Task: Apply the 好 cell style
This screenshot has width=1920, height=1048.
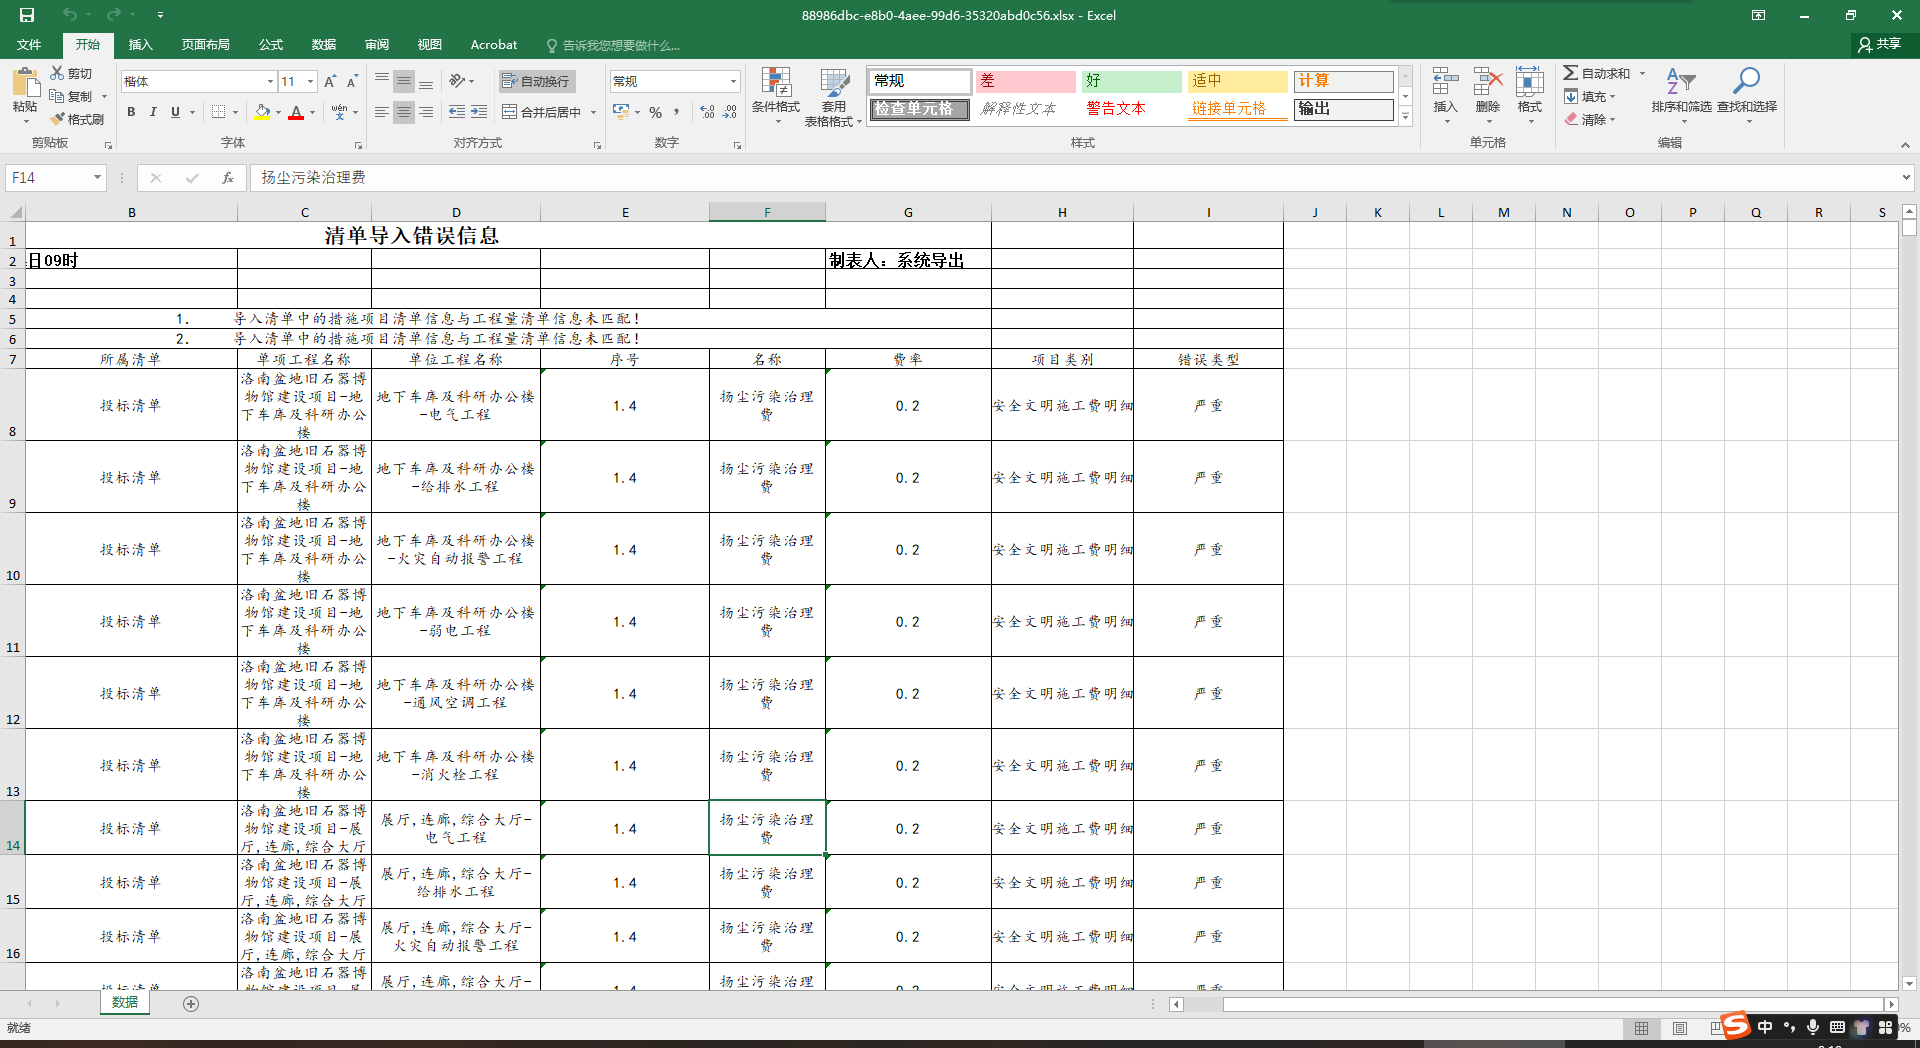Action: [1131, 81]
